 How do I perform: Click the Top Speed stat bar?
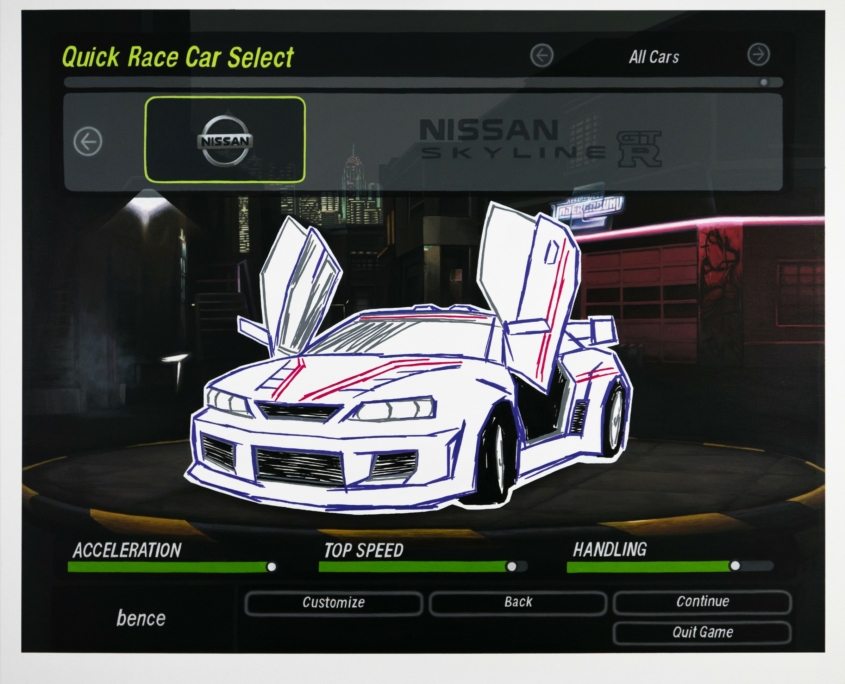[423, 566]
